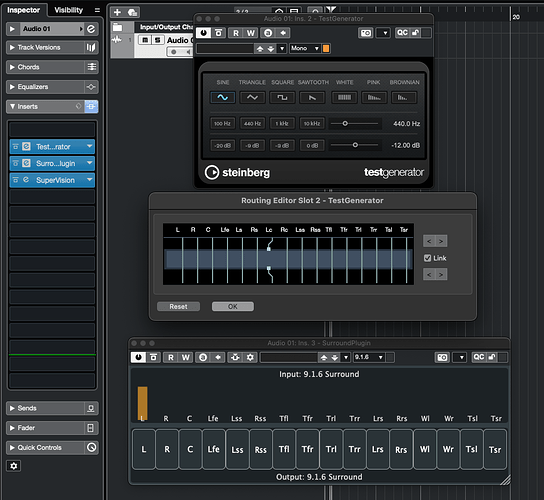Toggle the Link checkbox in Routing Editor

427,258
